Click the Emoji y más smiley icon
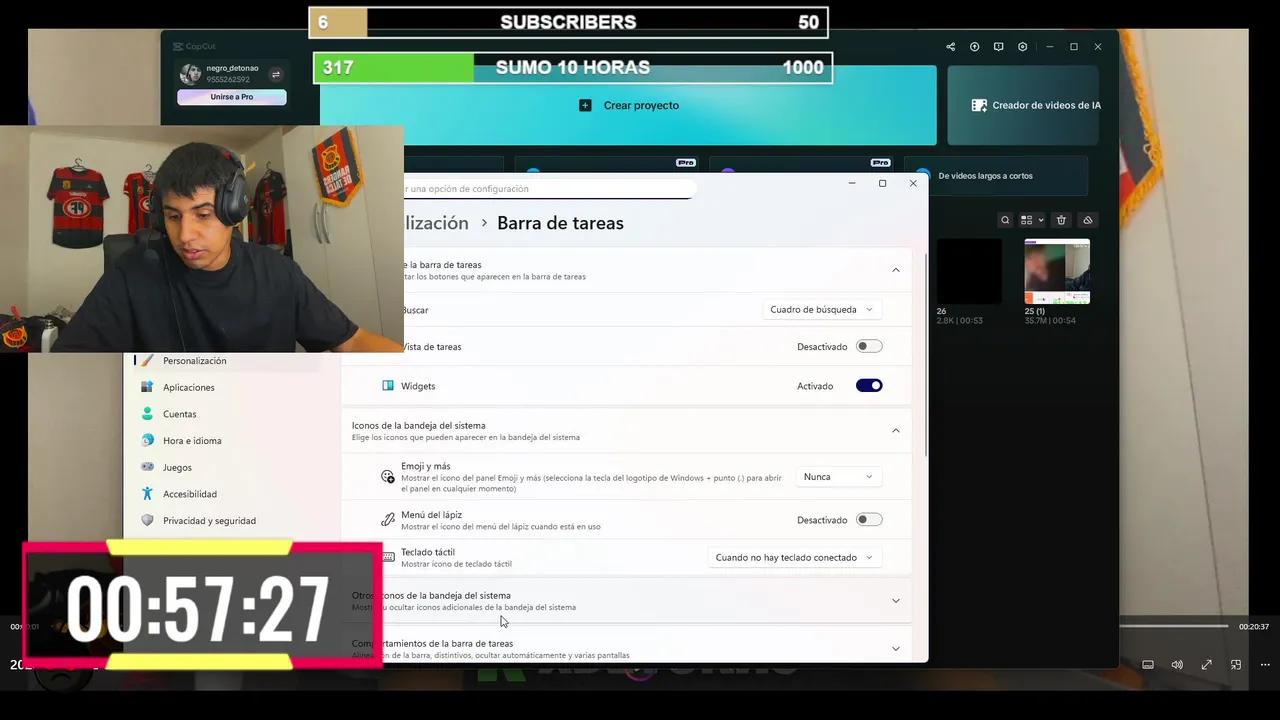This screenshot has width=1280, height=720. pyautogui.click(x=388, y=477)
